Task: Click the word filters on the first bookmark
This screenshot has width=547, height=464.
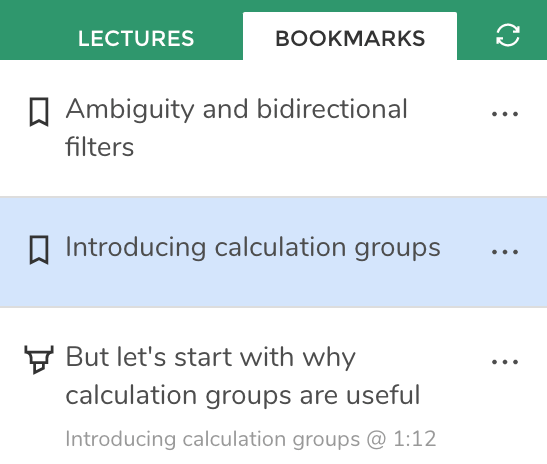Action: 100,147
